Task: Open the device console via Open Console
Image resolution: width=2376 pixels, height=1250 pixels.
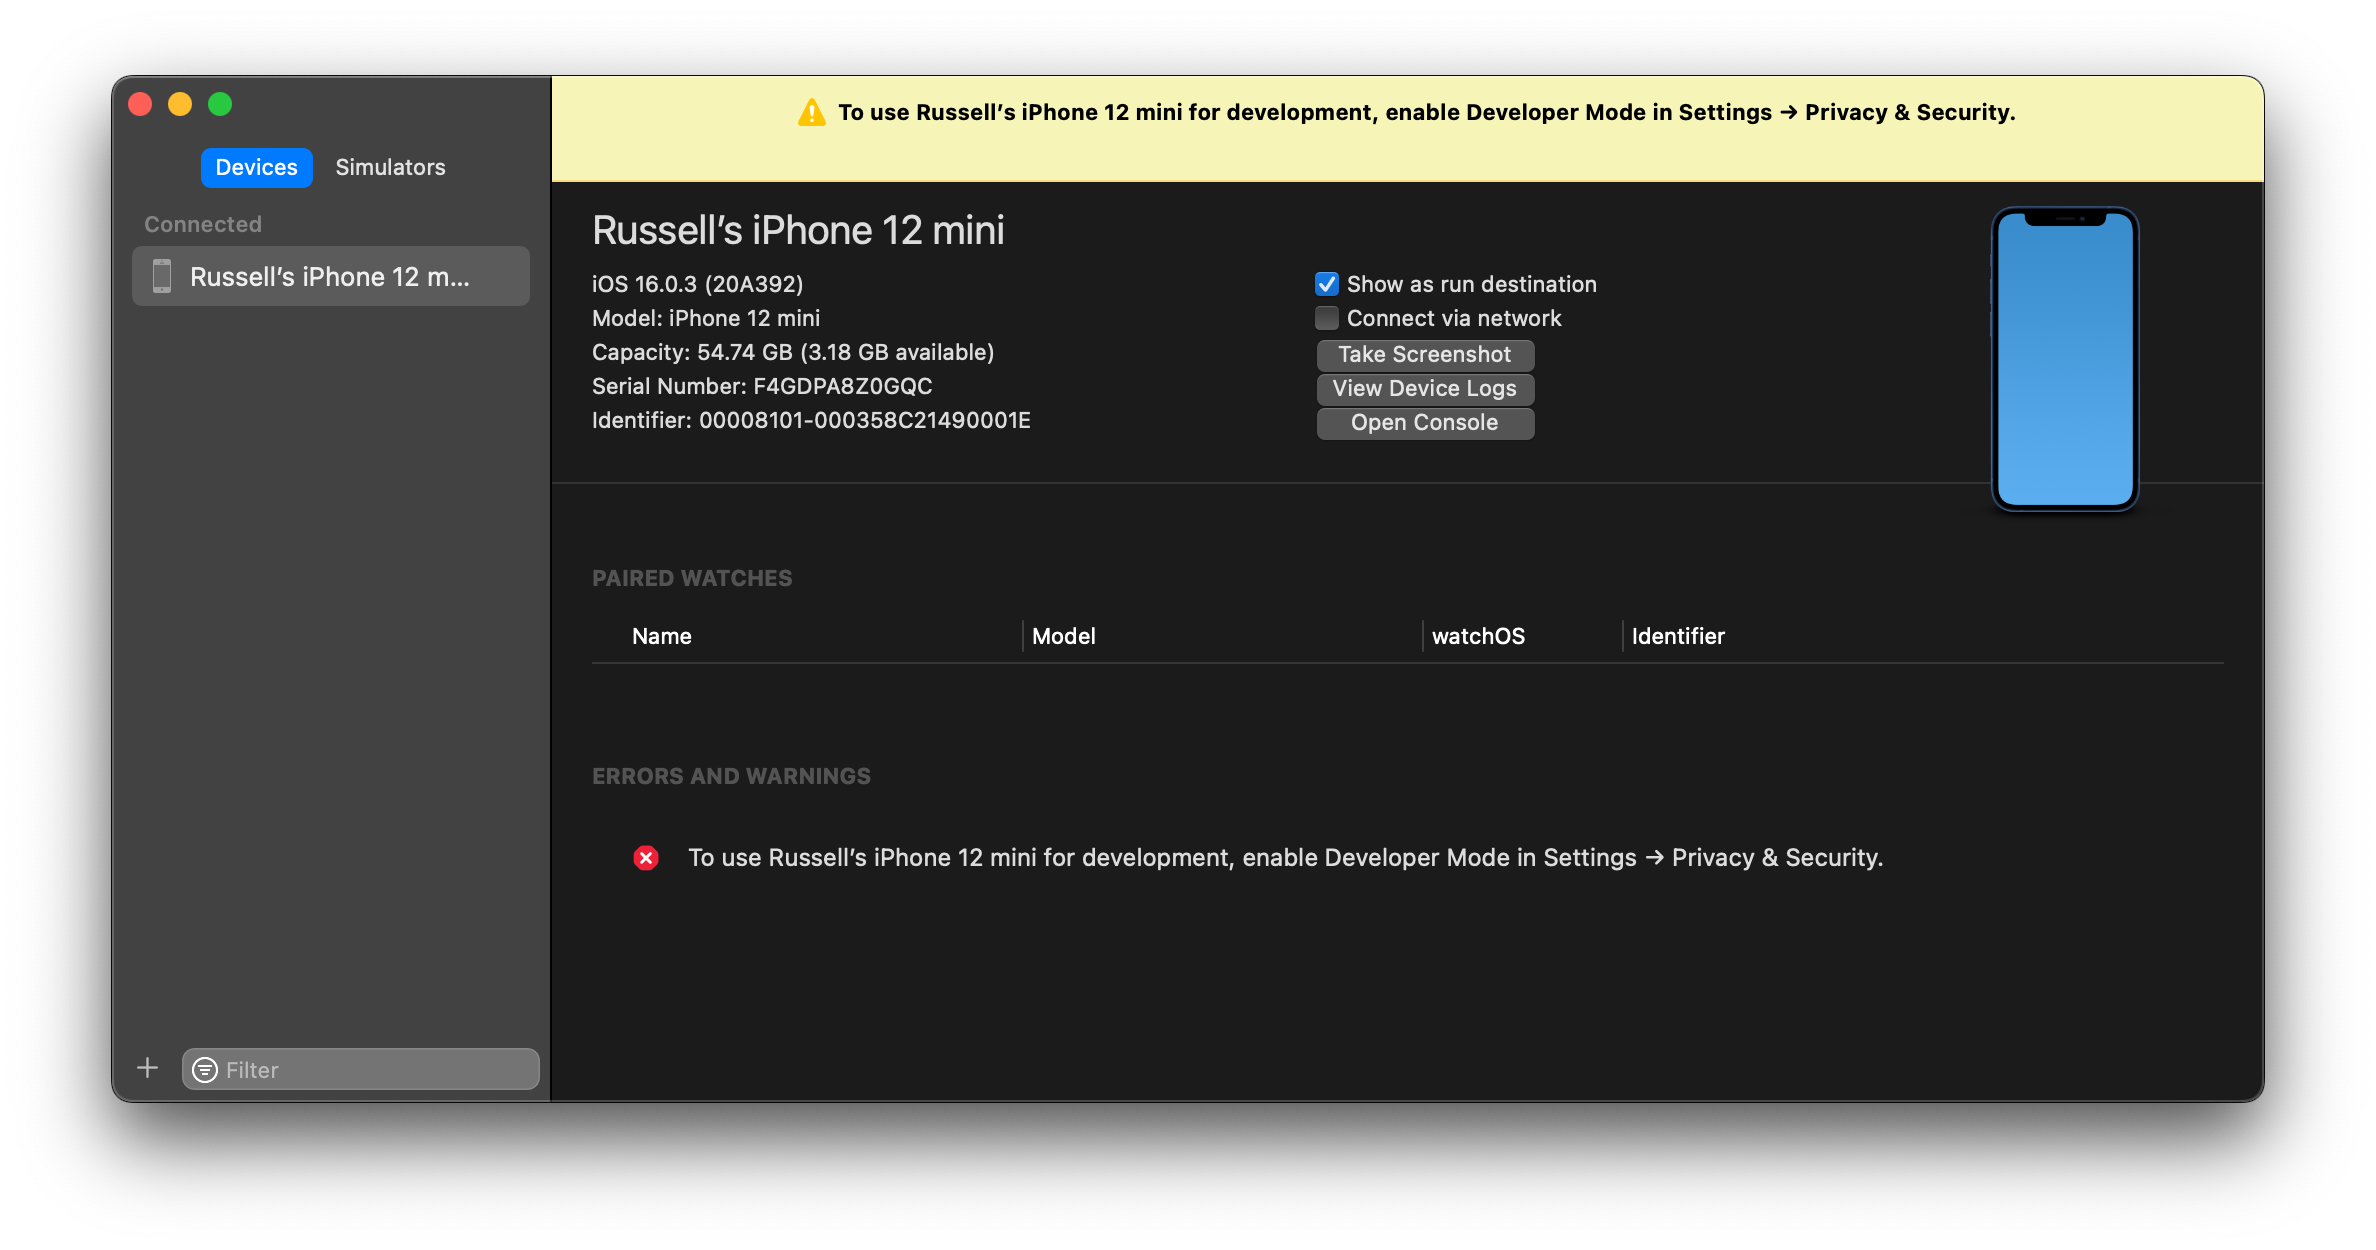Action: pyautogui.click(x=1425, y=422)
